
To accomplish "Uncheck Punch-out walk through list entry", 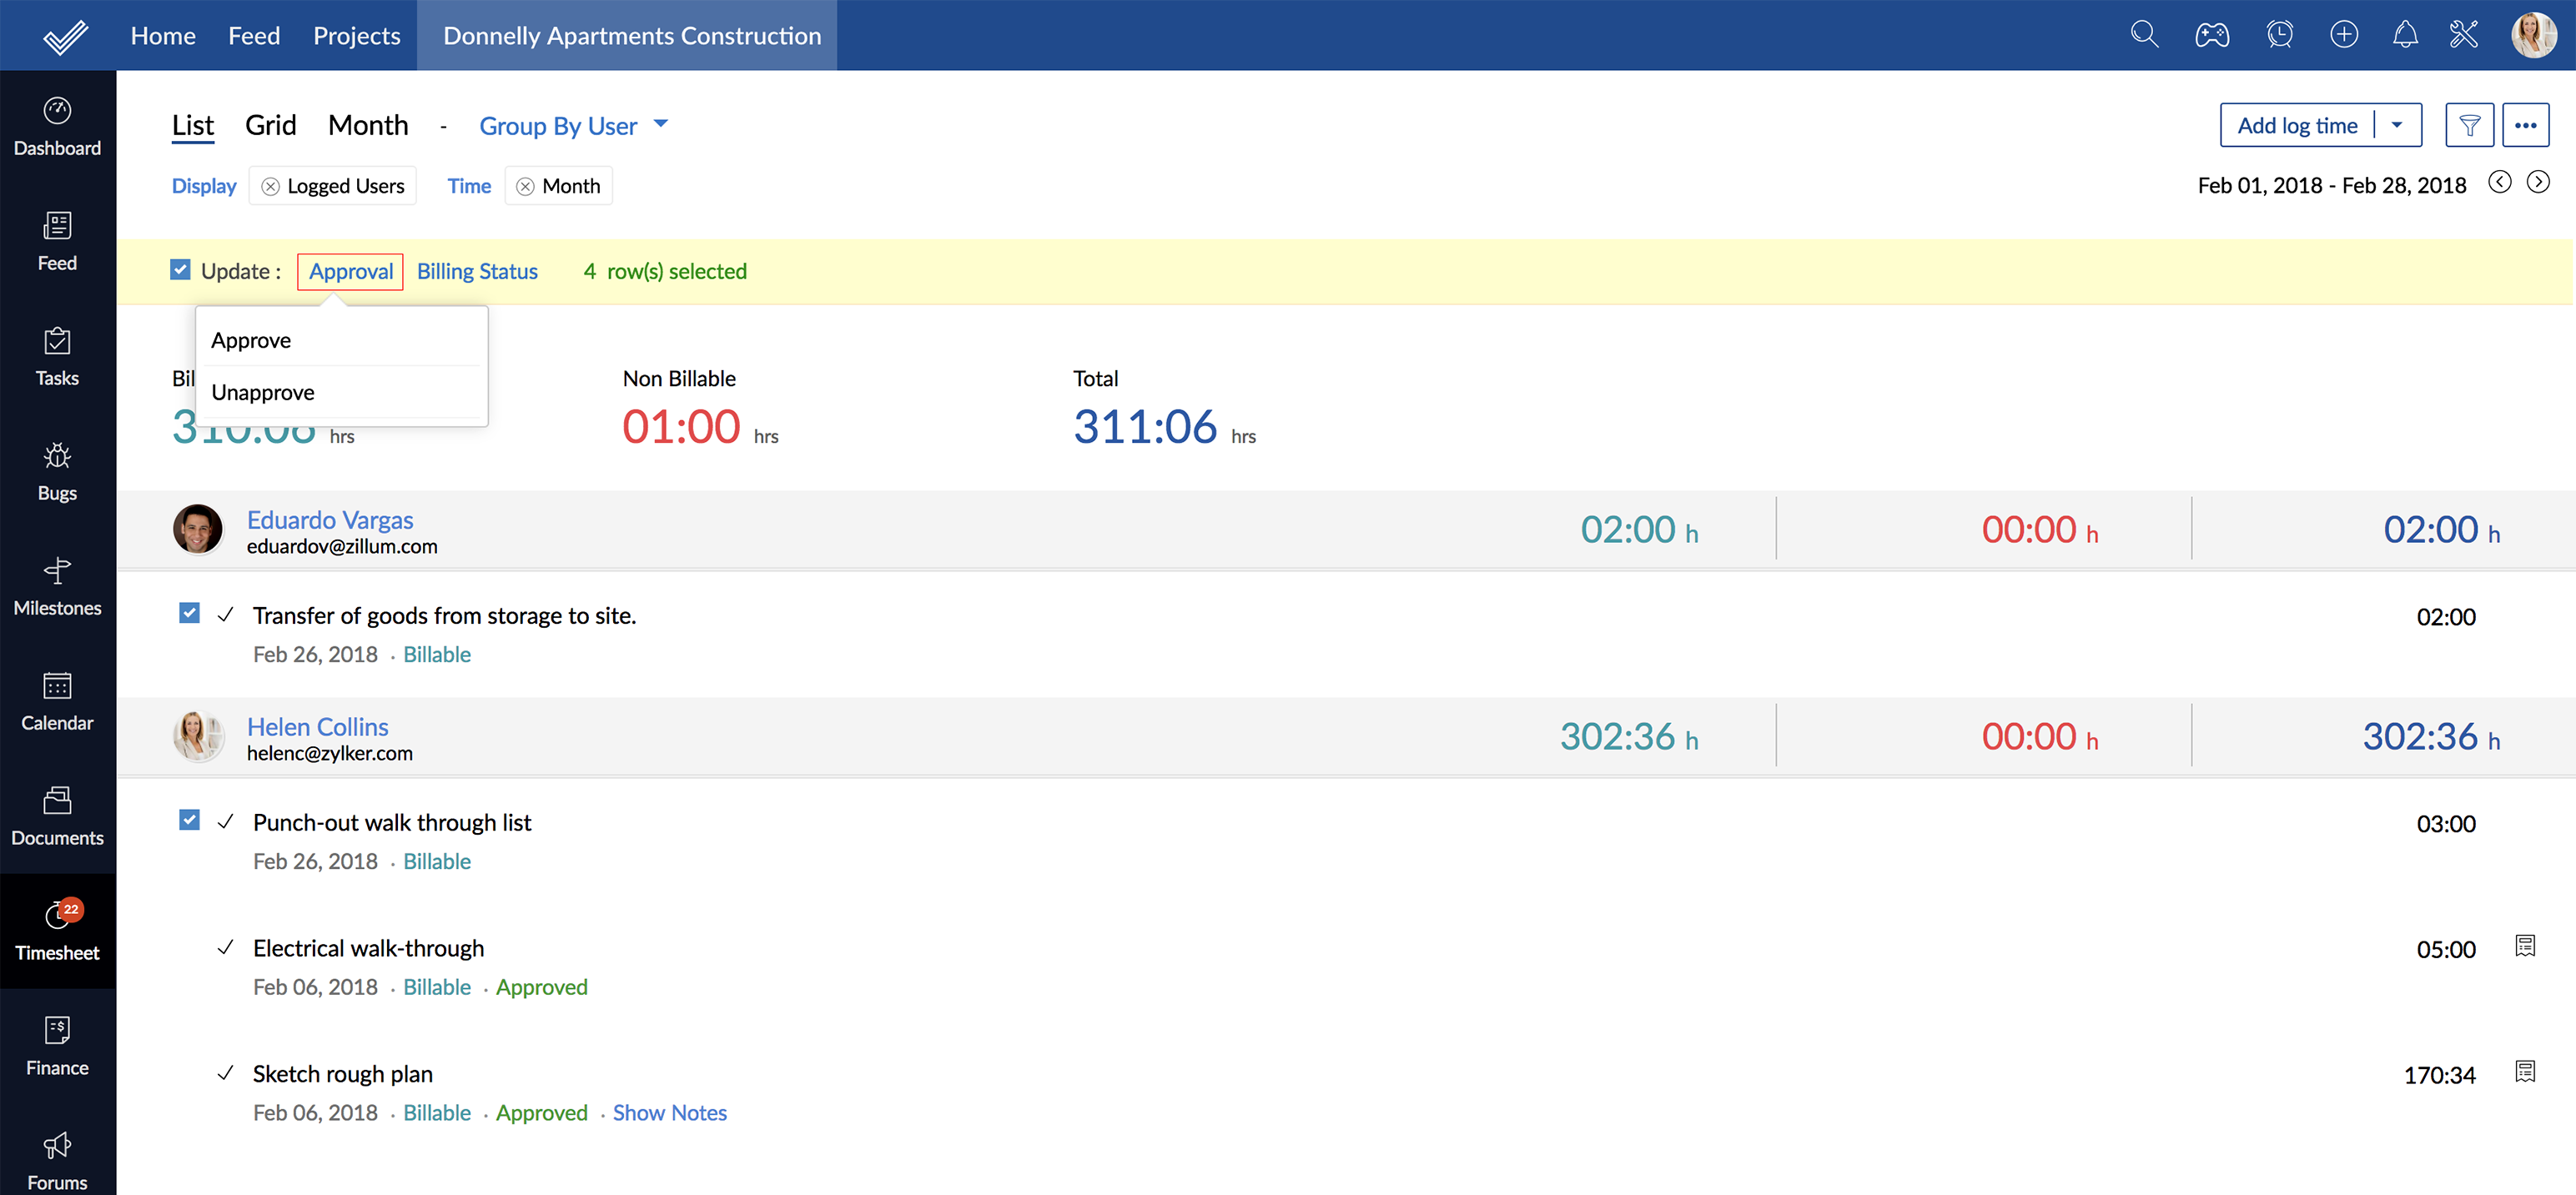I will click(189, 820).
